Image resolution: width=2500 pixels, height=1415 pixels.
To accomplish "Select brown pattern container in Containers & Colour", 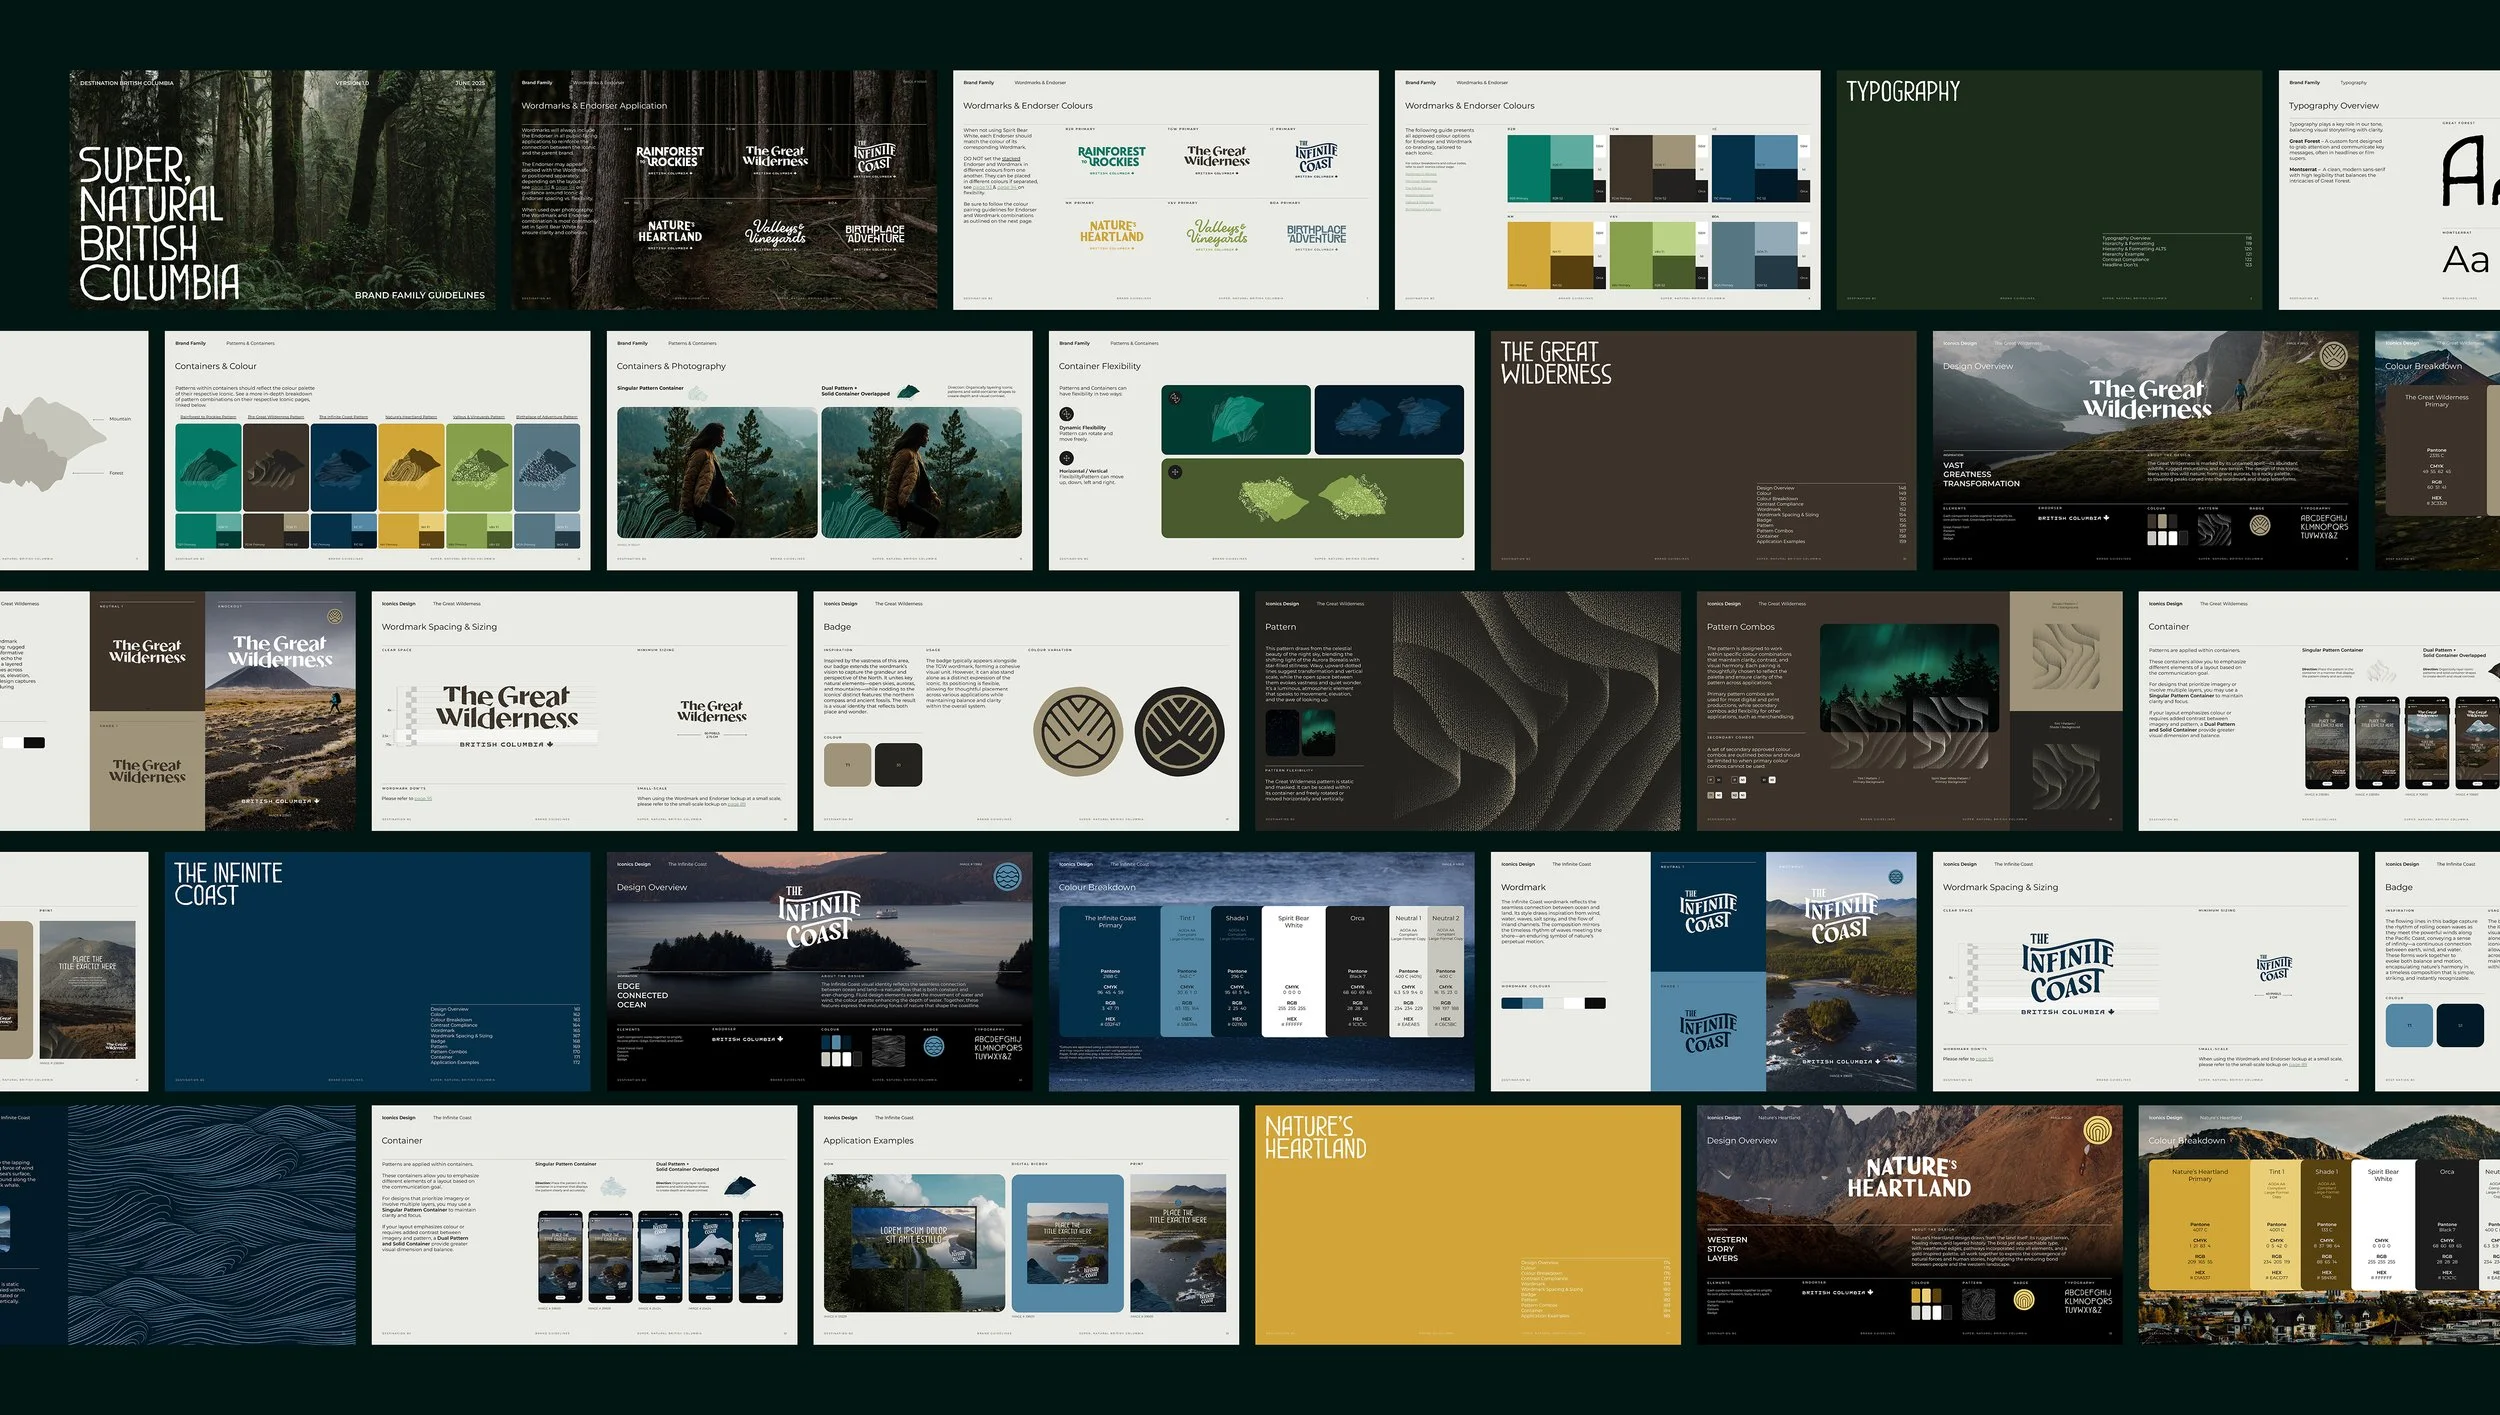I will [276, 467].
